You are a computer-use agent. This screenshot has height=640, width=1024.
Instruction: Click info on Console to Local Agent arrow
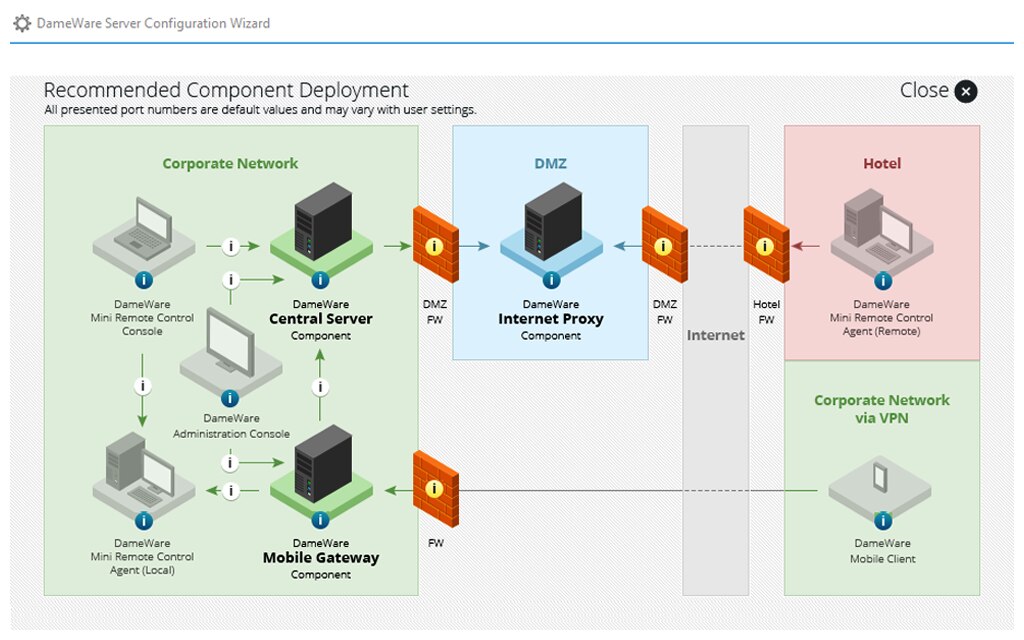point(142,386)
